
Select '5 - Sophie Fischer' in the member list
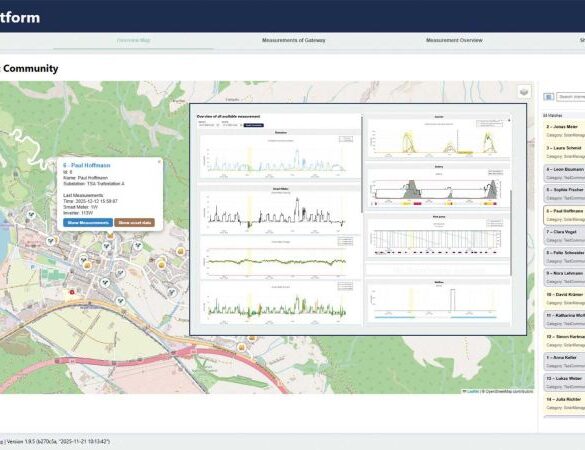click(x=564, y=194)
